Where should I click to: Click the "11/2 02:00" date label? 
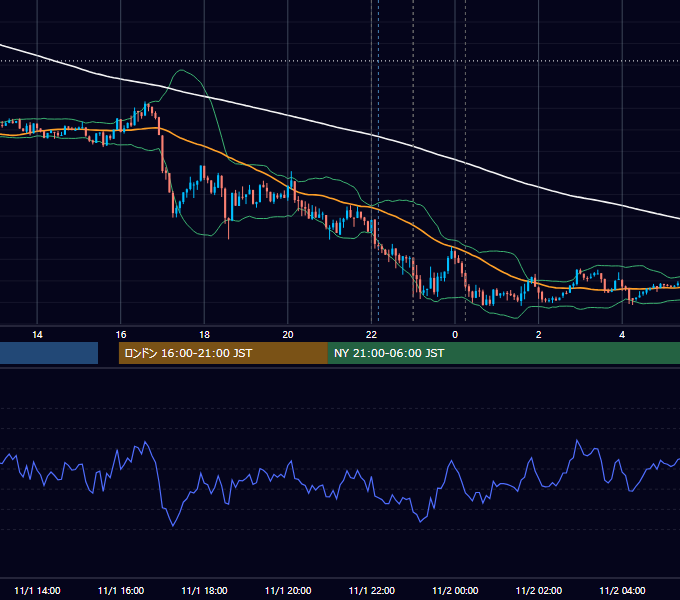tap(539, 590)
